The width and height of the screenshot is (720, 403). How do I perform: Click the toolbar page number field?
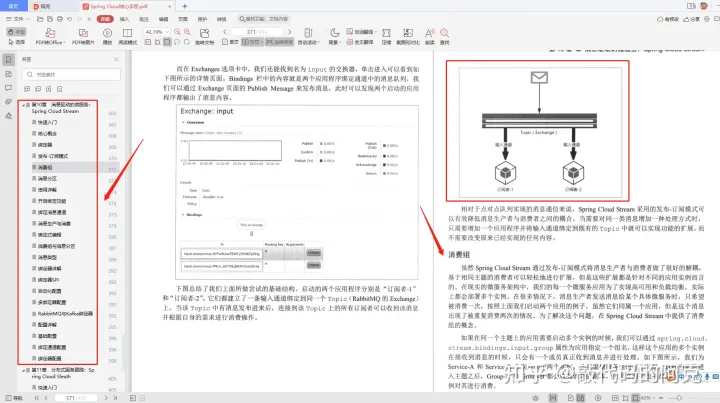(x=257, y=32)
